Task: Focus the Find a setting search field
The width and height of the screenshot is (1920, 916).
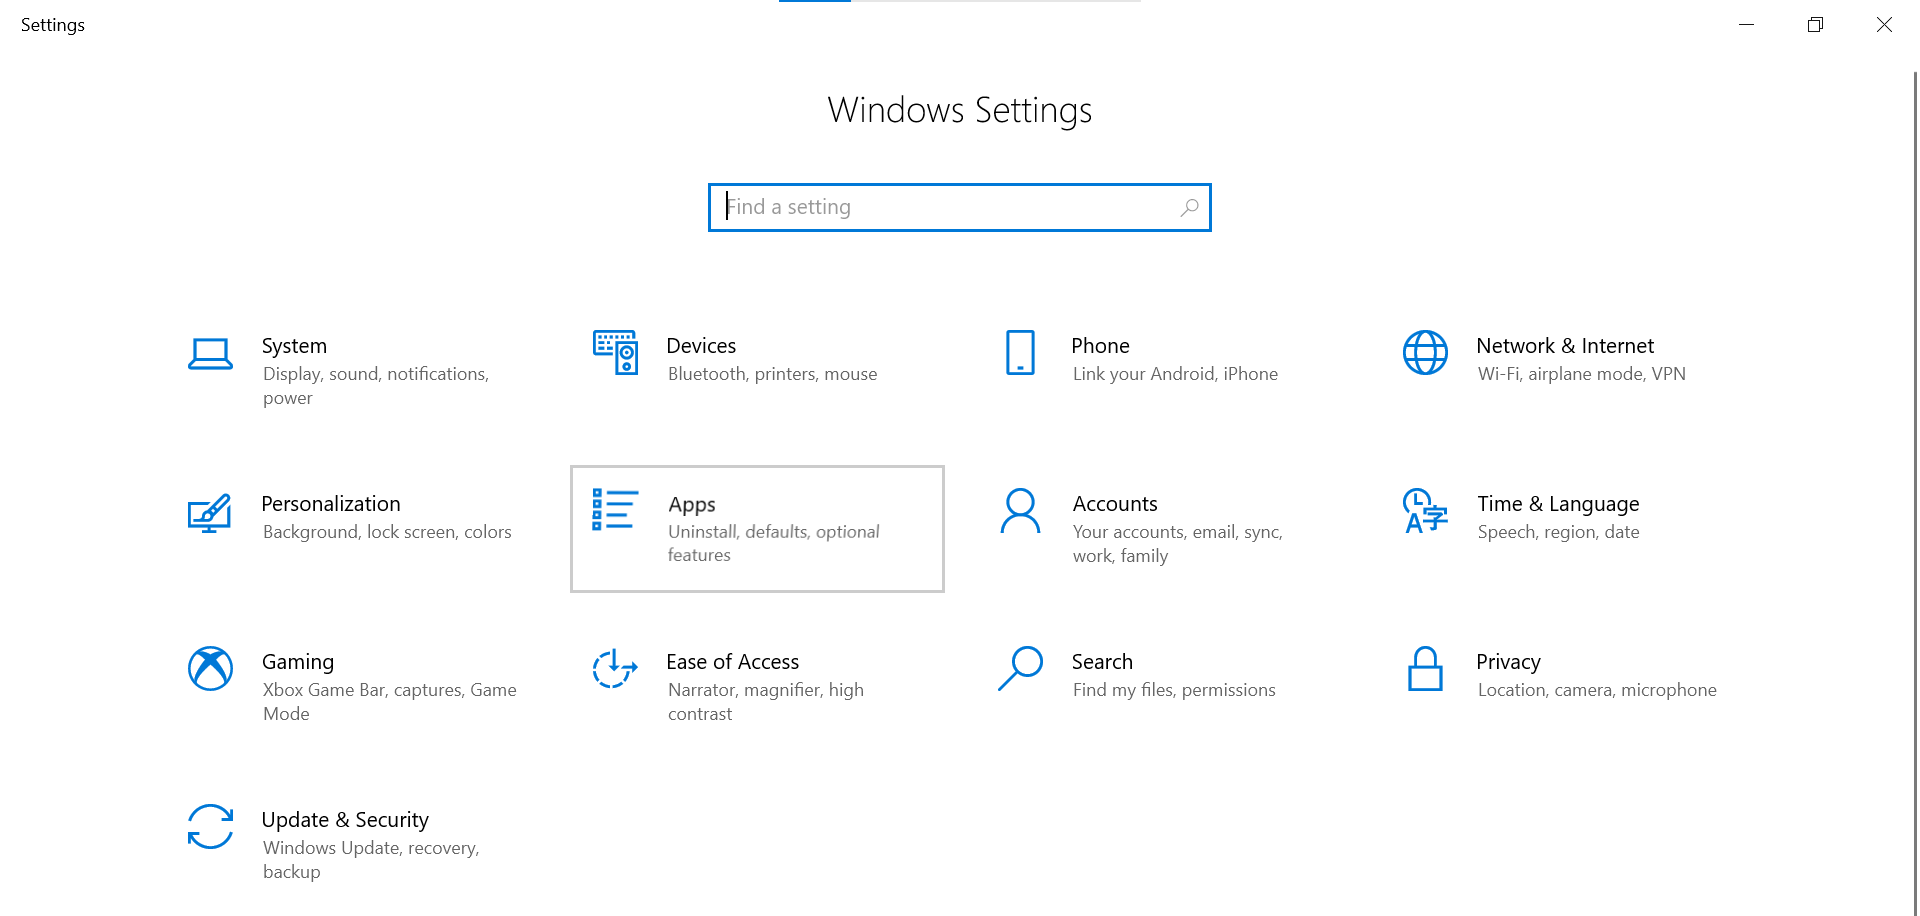Action: [x=960, y=207]
